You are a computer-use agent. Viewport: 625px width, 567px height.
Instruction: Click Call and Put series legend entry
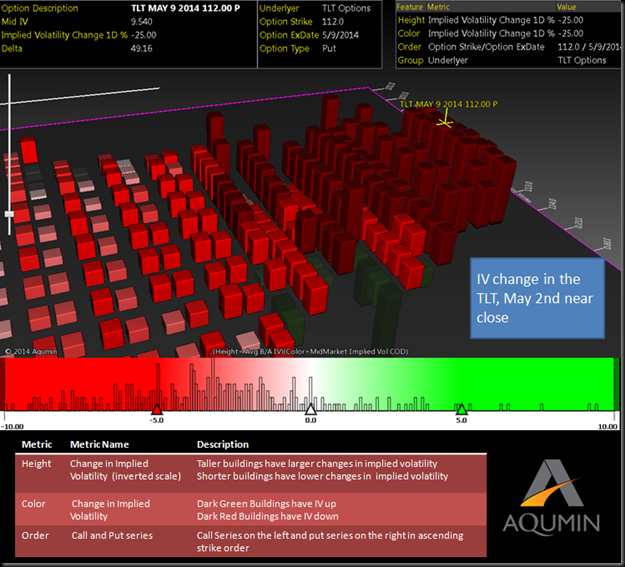click(112, 536)
